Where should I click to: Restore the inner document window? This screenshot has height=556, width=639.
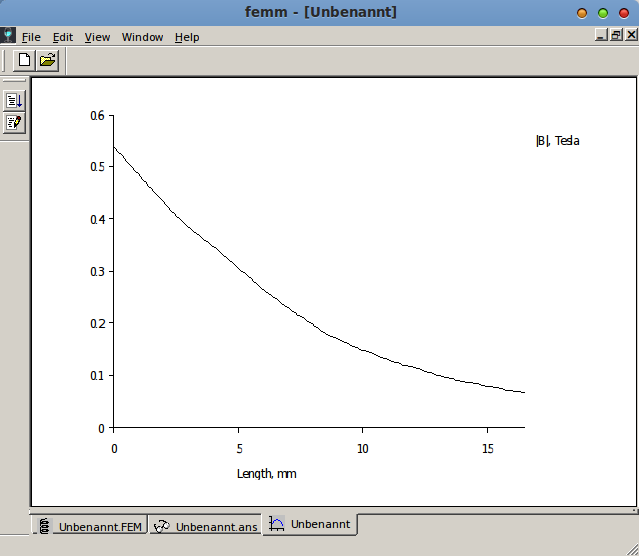(616, 35)
